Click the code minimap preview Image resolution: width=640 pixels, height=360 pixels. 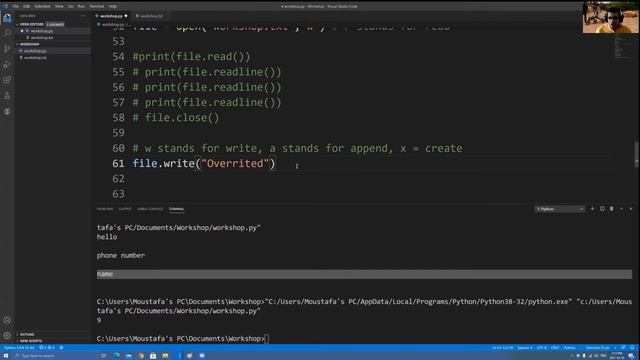[622, 47]
